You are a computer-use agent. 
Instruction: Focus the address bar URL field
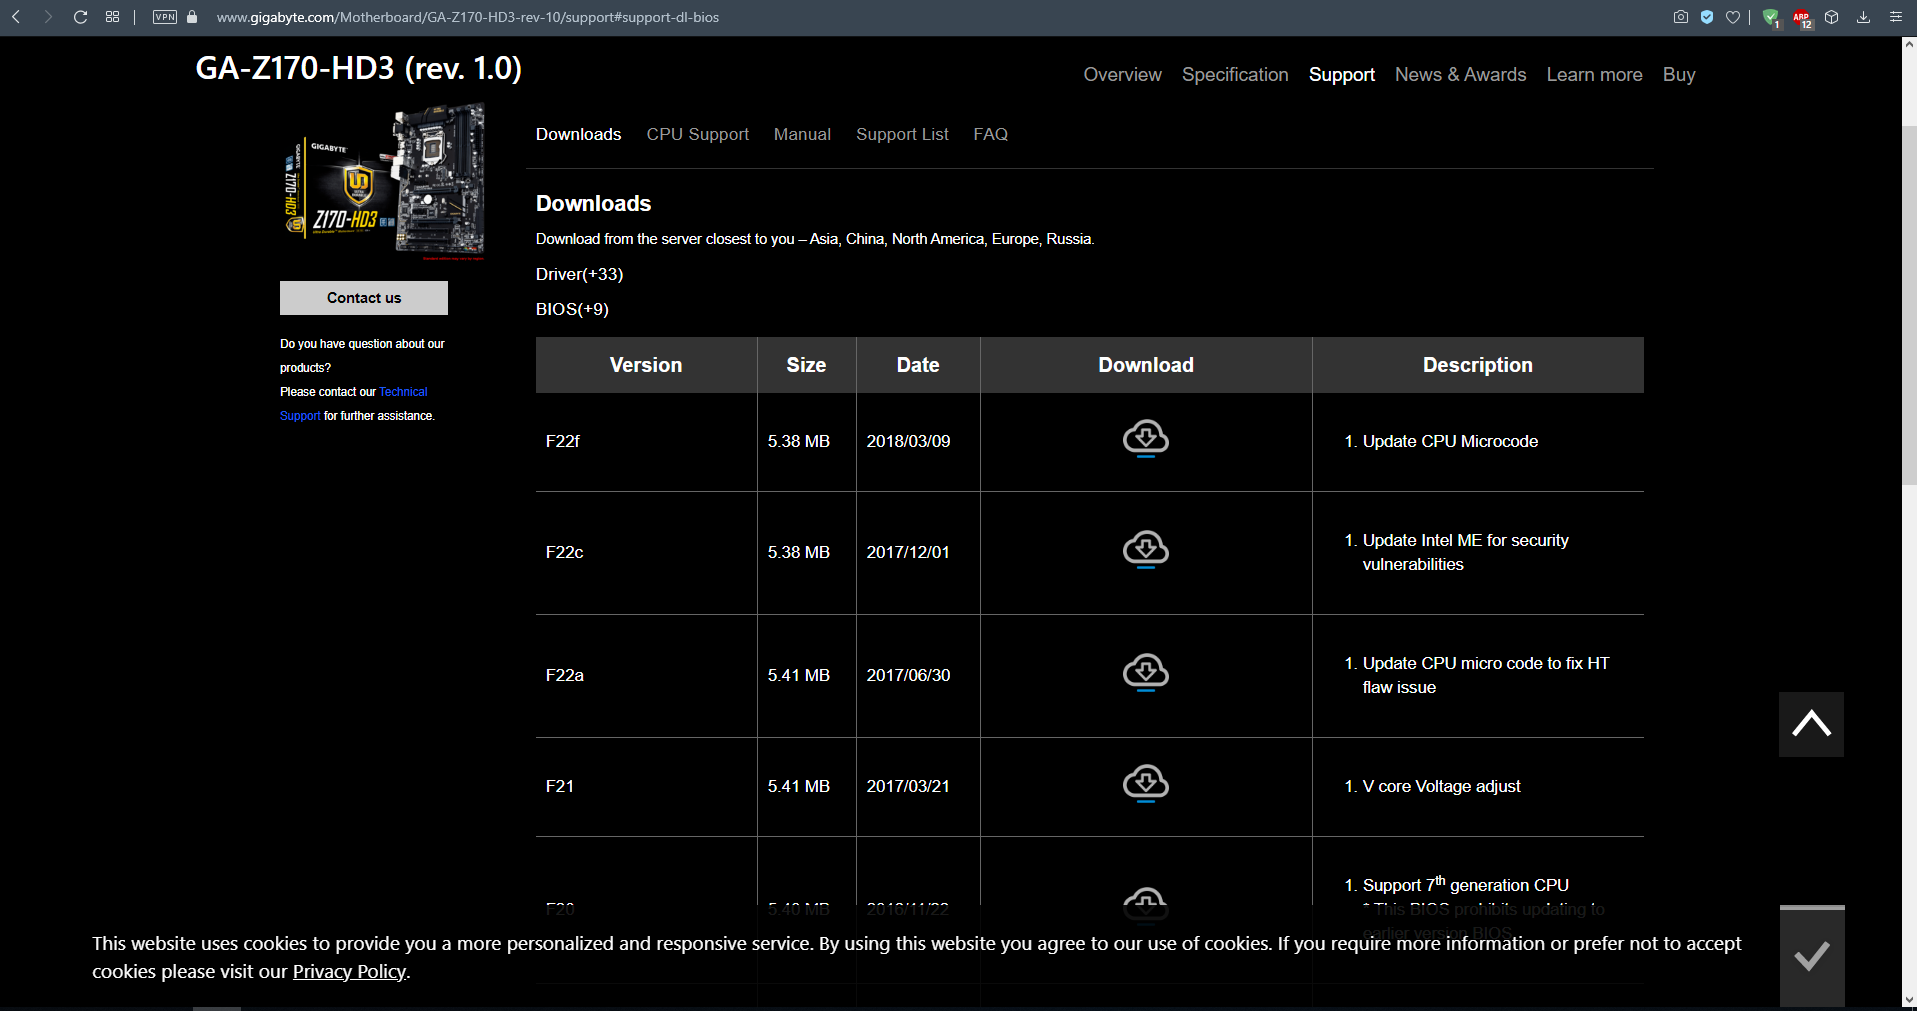(x=468, y=17)
